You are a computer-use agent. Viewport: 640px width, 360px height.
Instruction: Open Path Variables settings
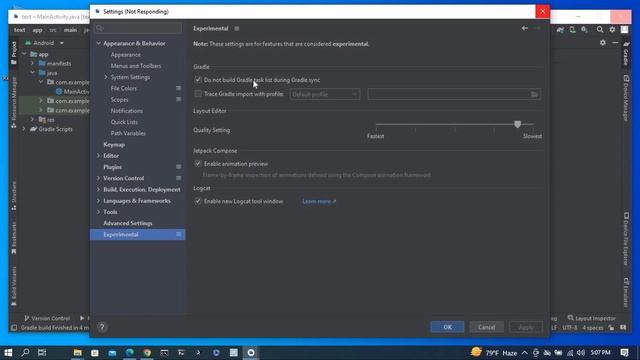tap(128, 133)
